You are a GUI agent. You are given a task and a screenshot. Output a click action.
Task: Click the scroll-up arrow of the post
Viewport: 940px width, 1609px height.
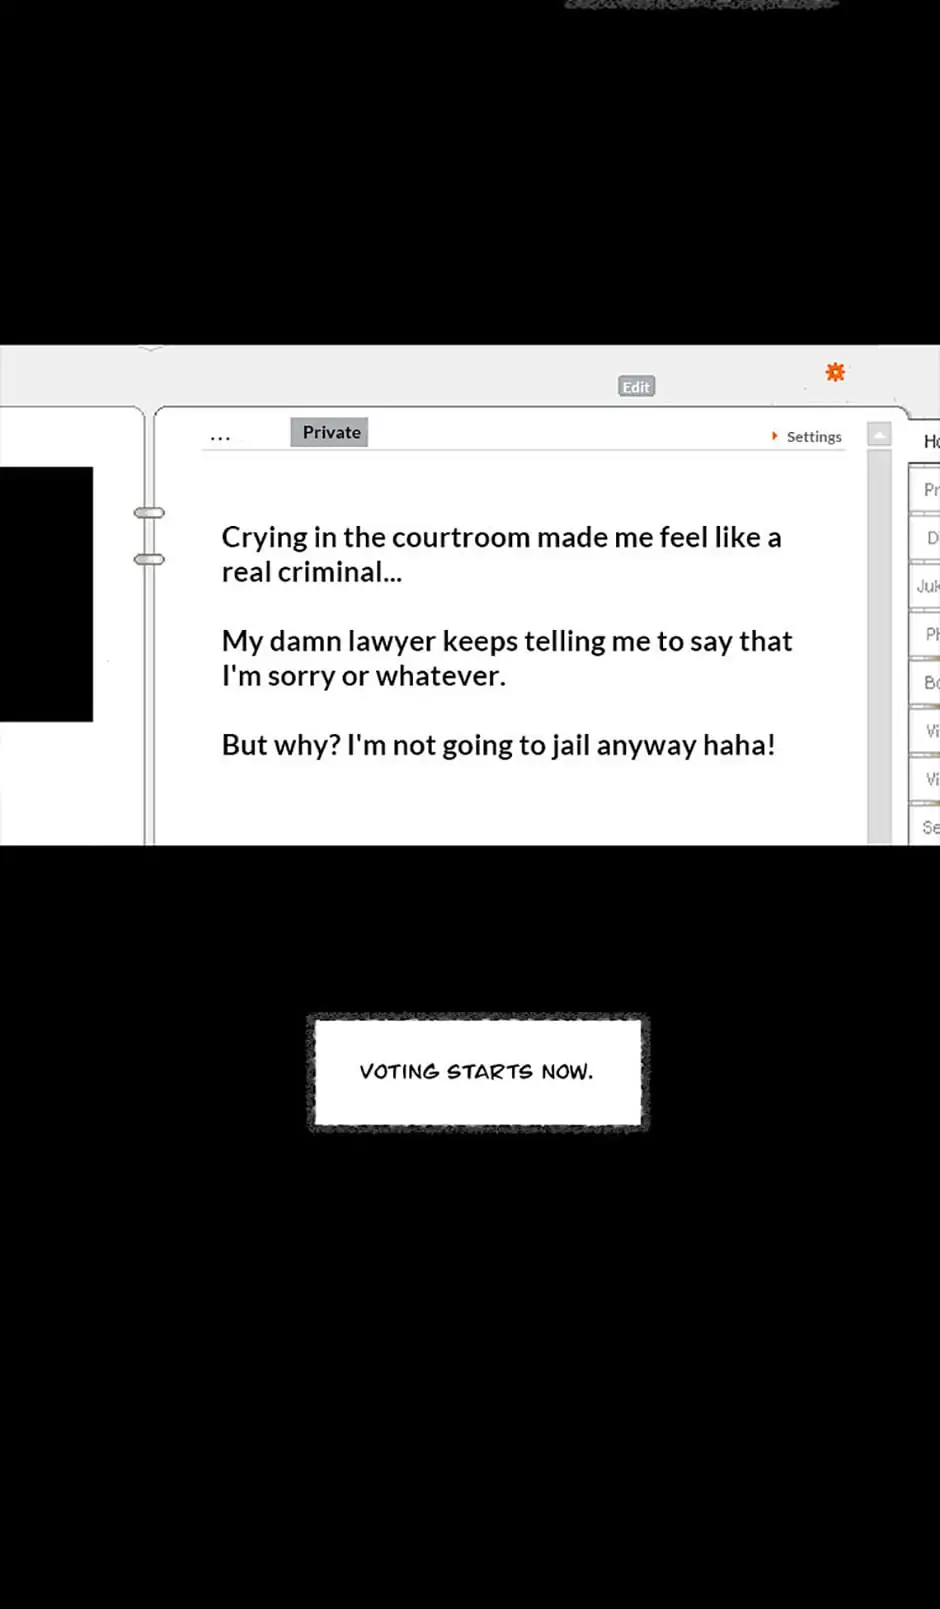(x=879, y=435)
